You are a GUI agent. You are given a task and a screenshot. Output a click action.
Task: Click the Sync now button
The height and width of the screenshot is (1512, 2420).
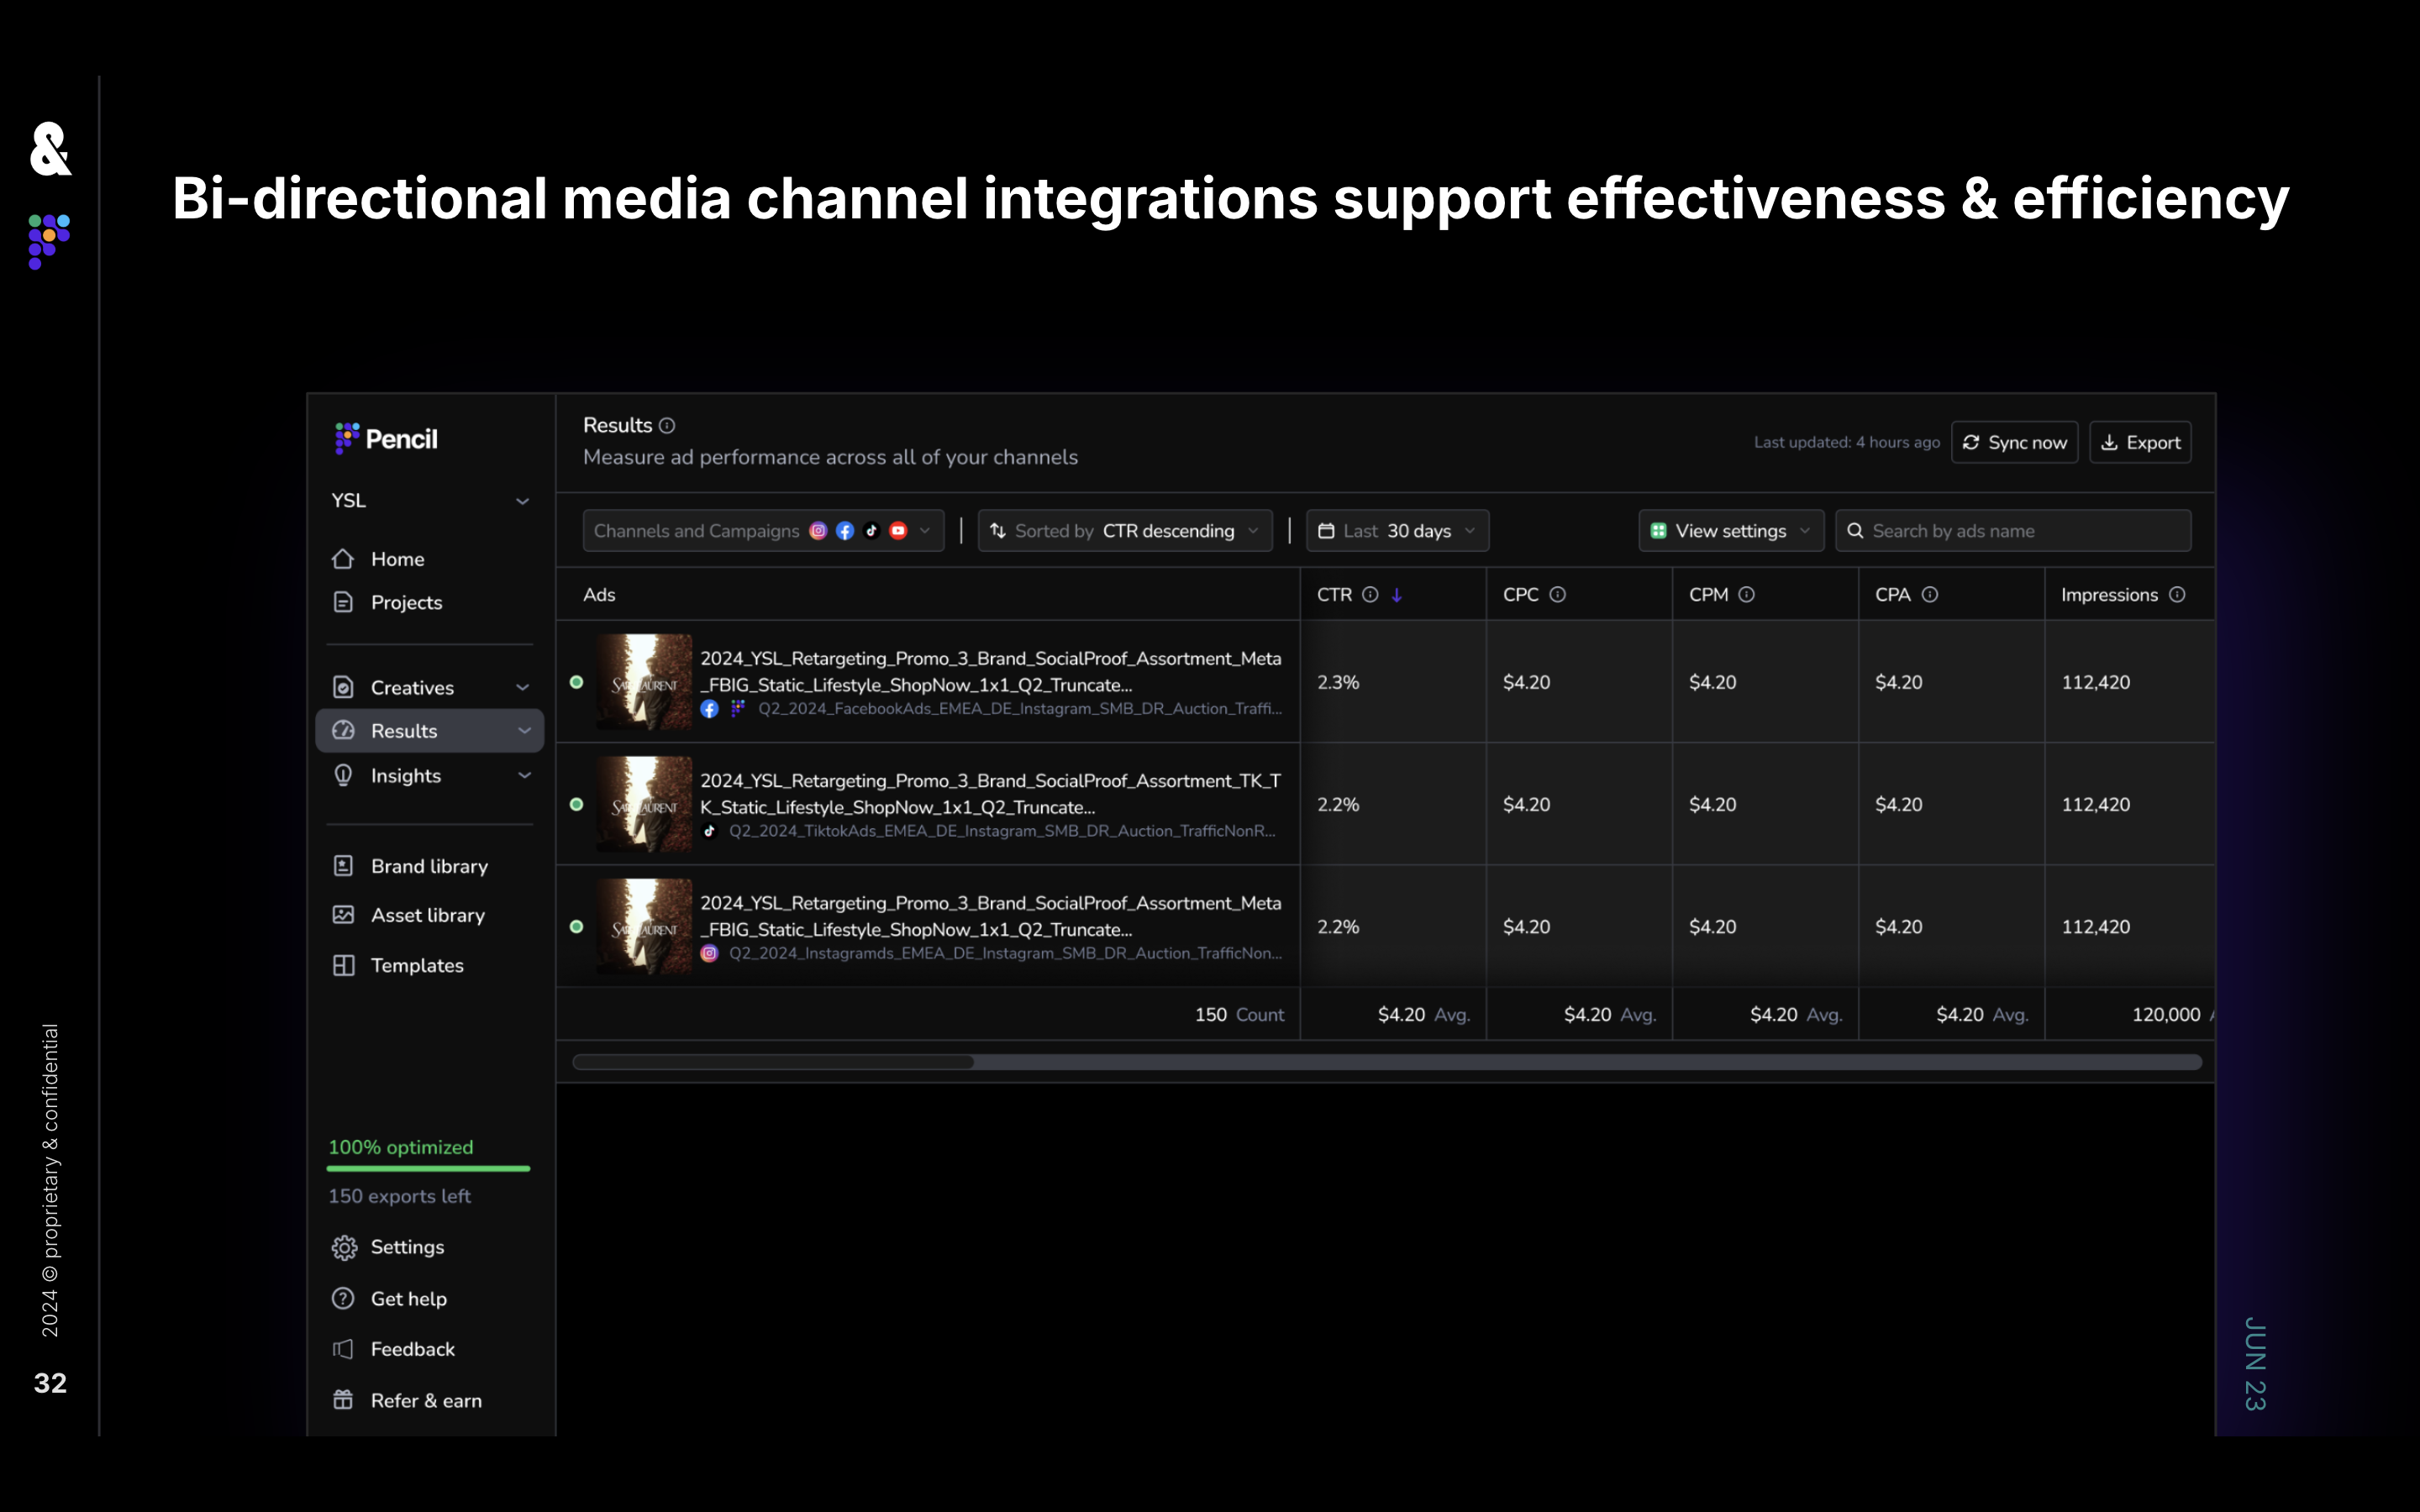coord(2014,442)
